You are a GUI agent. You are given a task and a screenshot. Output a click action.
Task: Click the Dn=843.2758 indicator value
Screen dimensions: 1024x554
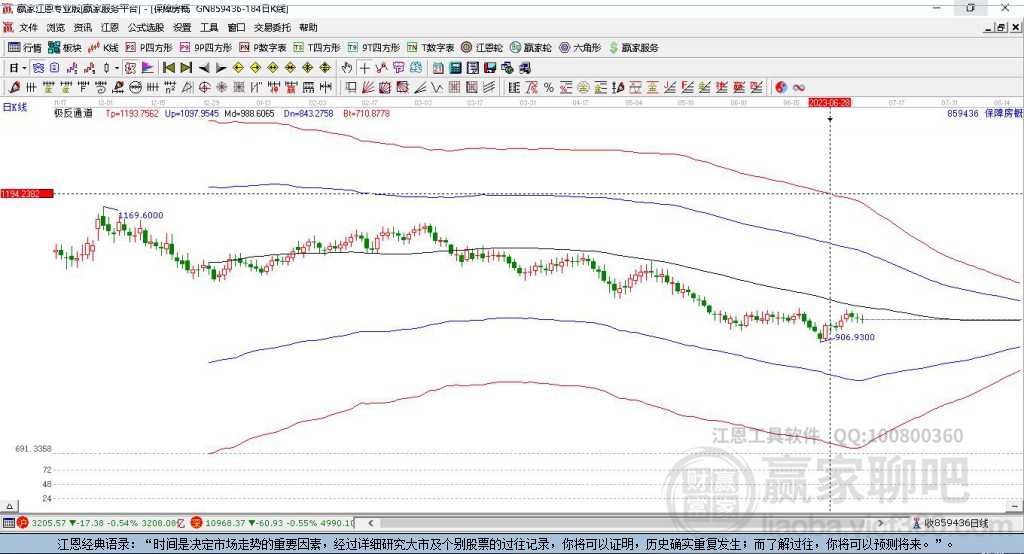point(308,113)
